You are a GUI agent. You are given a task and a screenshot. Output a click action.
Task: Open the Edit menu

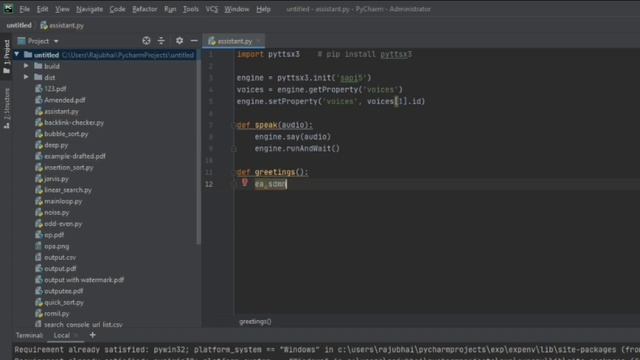point(42,9)
